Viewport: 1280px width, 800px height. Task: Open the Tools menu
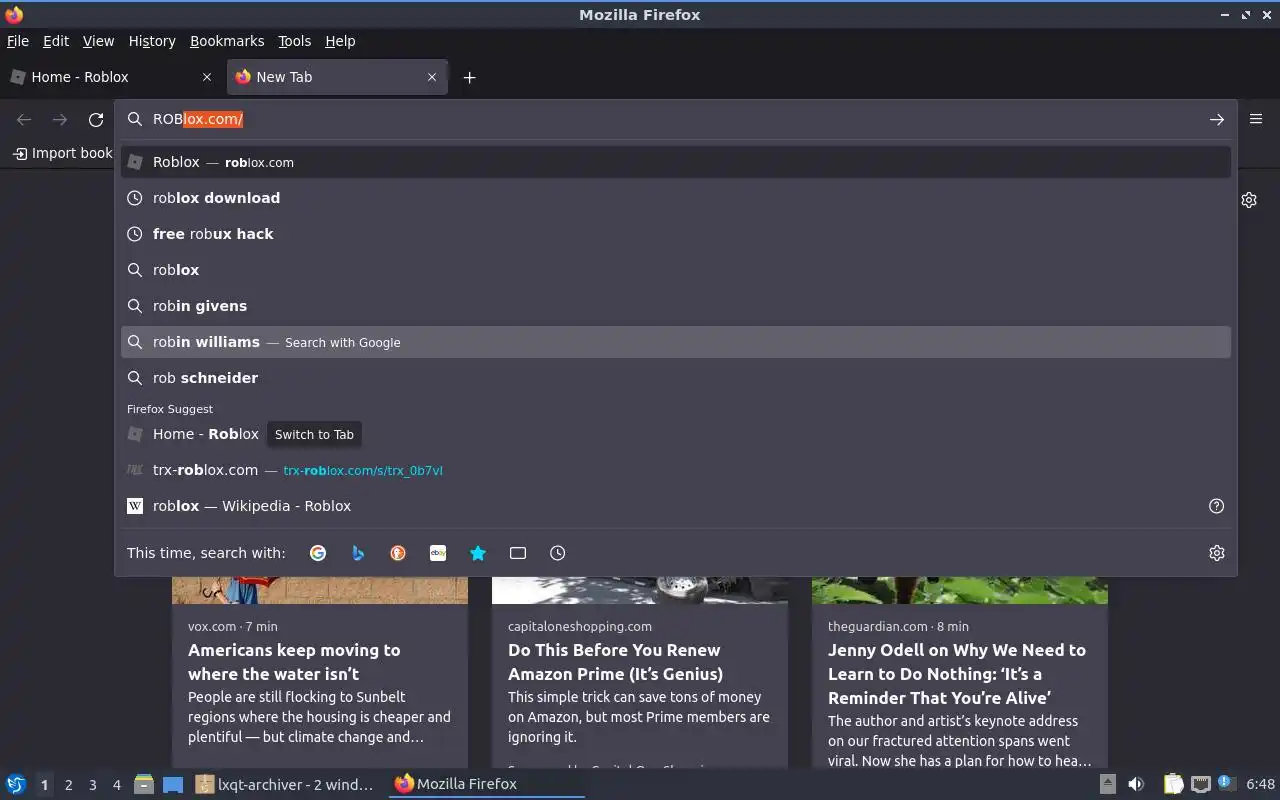click(295, 41)
